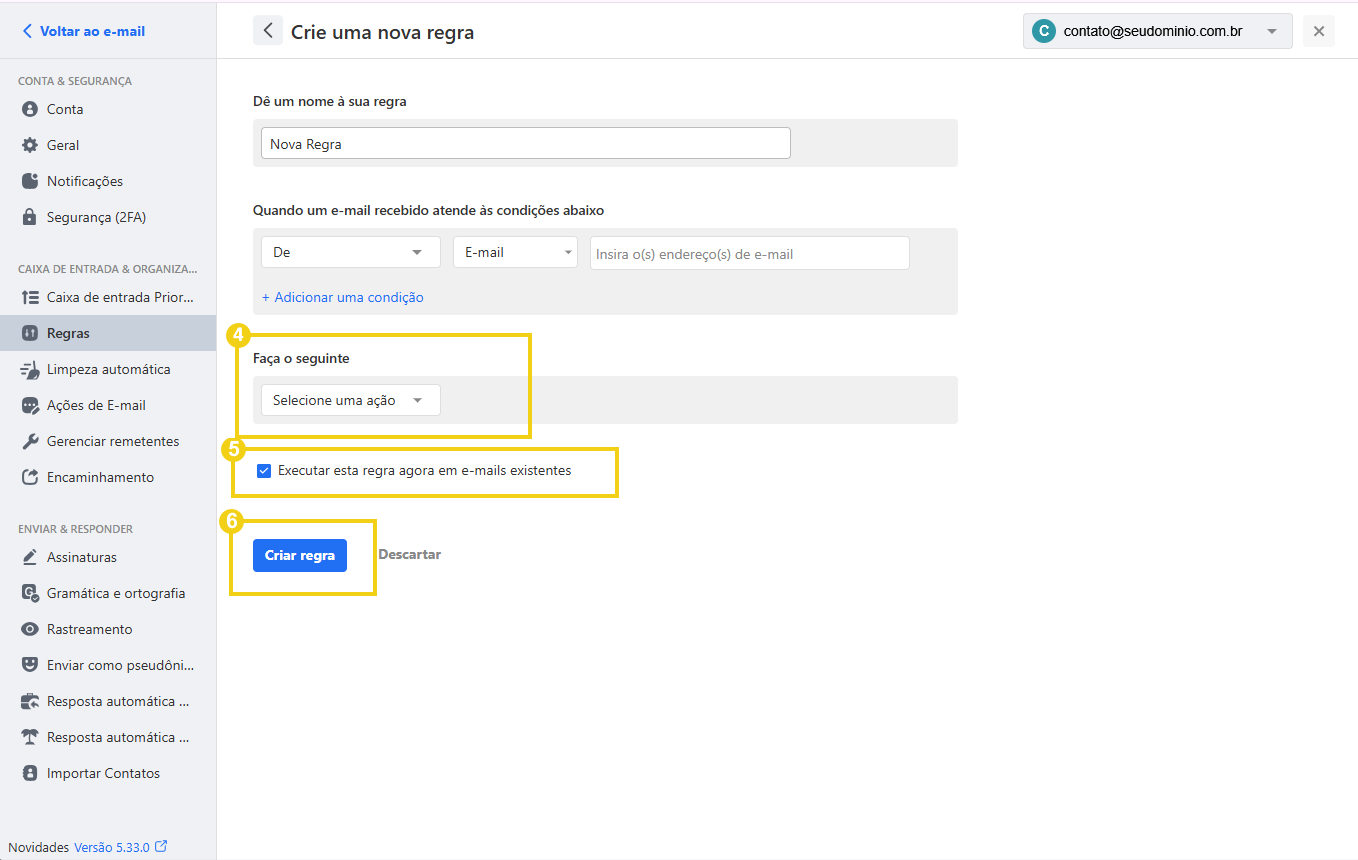The image size is (1358, 860).
Task: Select the Gerenciar remetentes wrench icon
Action: [29, 440]
